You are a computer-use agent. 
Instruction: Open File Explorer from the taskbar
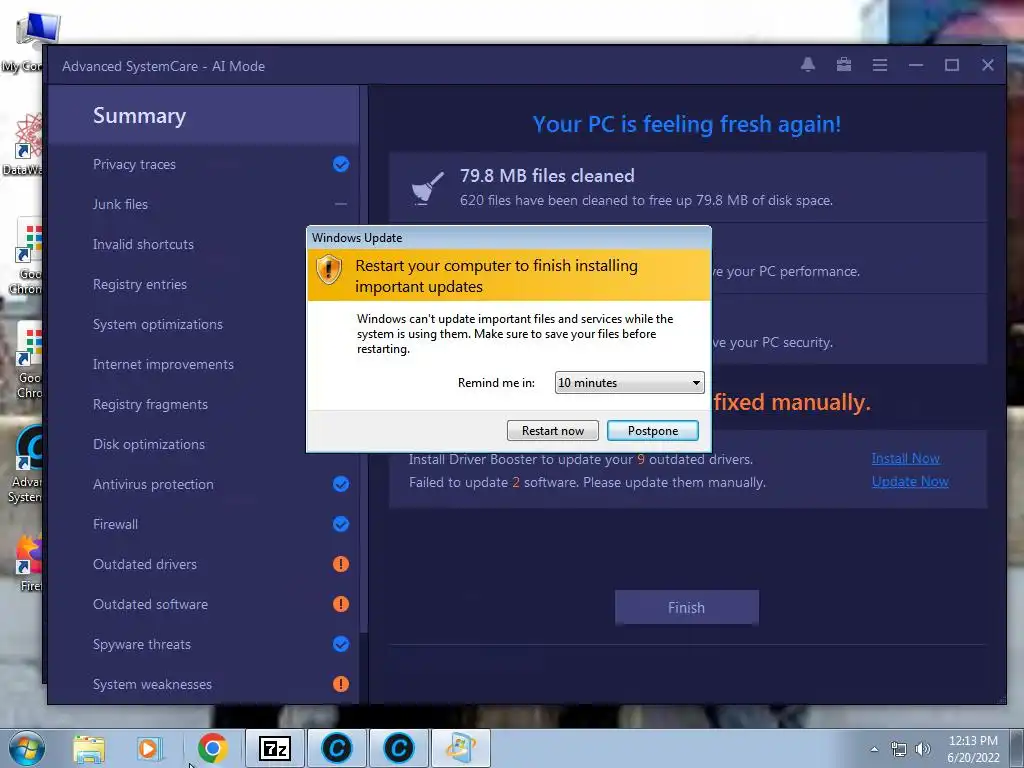[89, 749]
